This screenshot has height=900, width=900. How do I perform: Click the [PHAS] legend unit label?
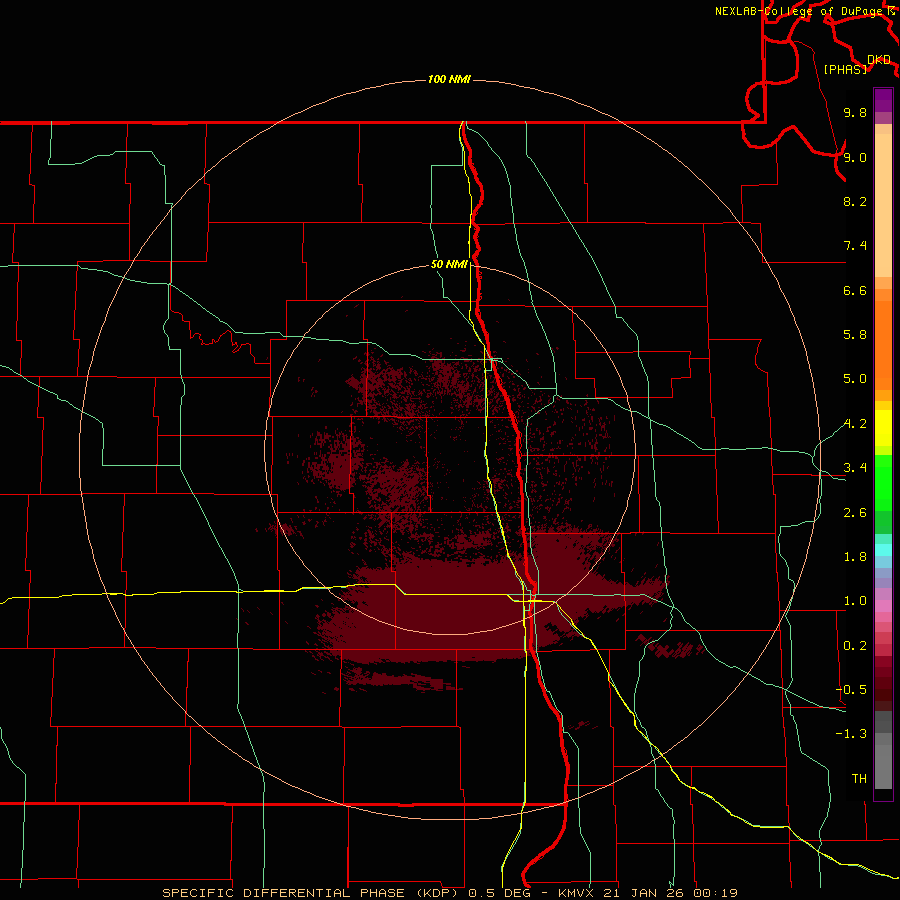(845, 69)
